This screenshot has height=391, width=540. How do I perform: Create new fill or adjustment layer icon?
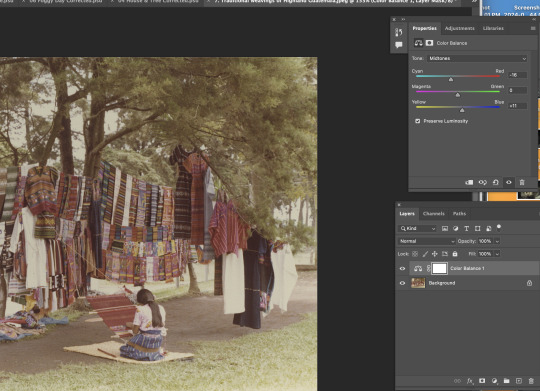click(494, 381)
